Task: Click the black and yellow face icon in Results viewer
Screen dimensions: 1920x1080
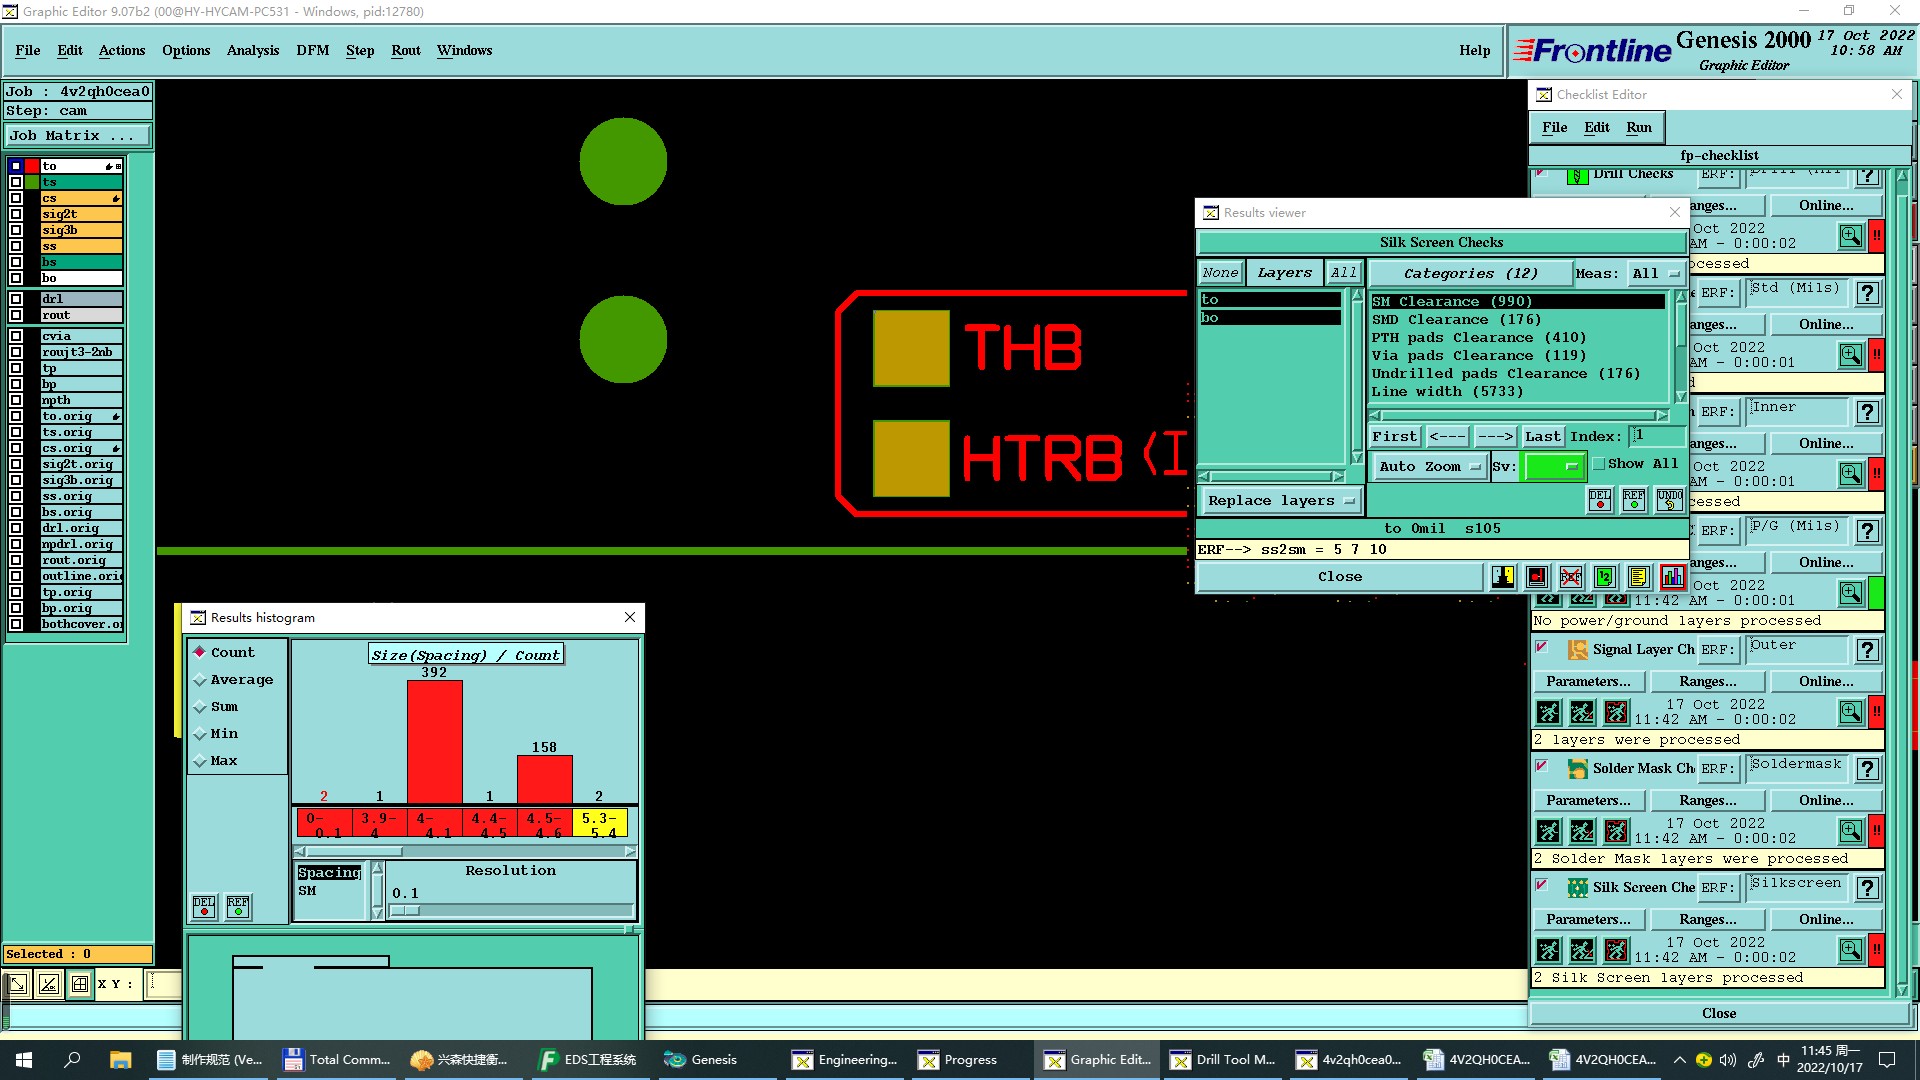Action: (1503, 577)
